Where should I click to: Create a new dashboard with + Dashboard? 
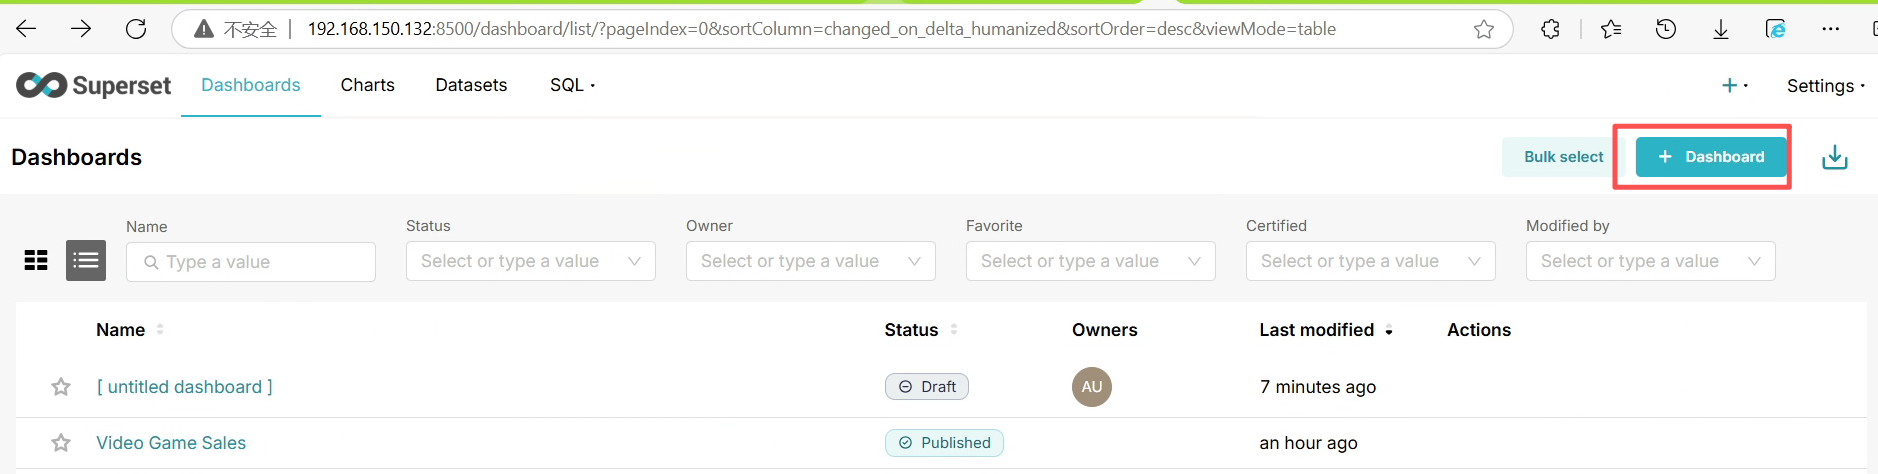(x=1711, y=157)
